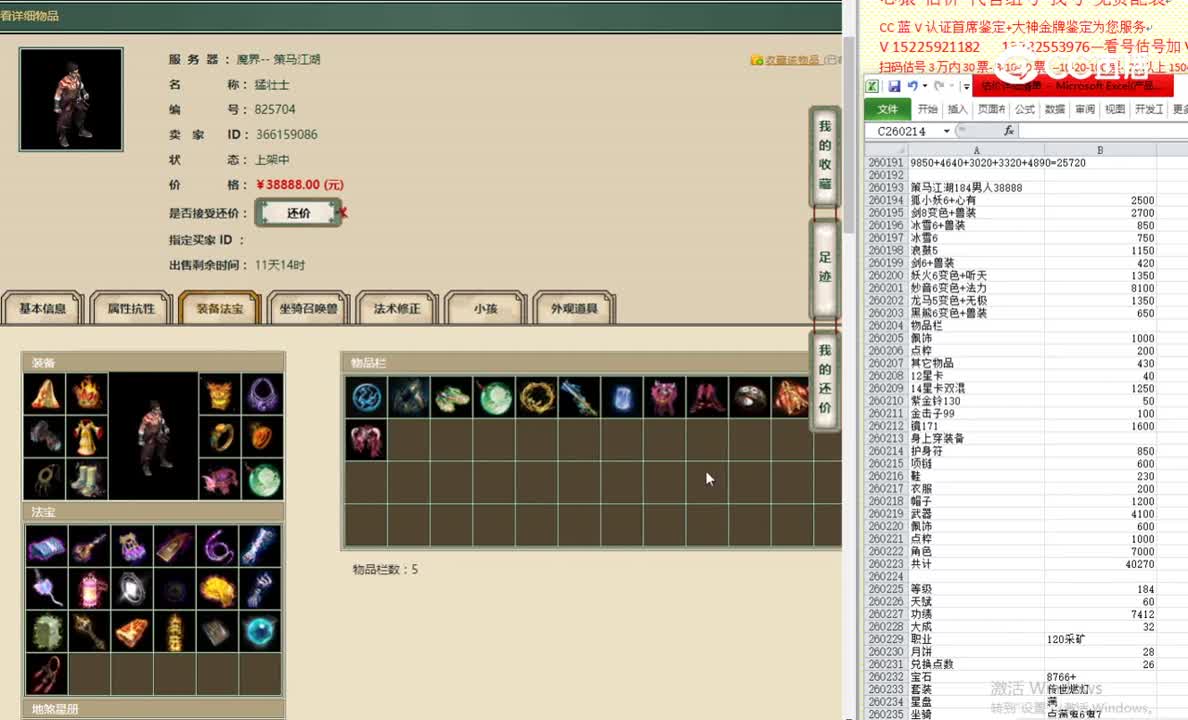
Task: Open the Excel application icon menu
Action: click(x=873, y=86)
